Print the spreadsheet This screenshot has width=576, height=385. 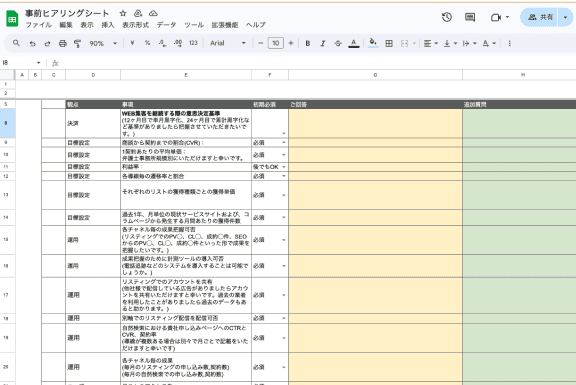(63, 43)
